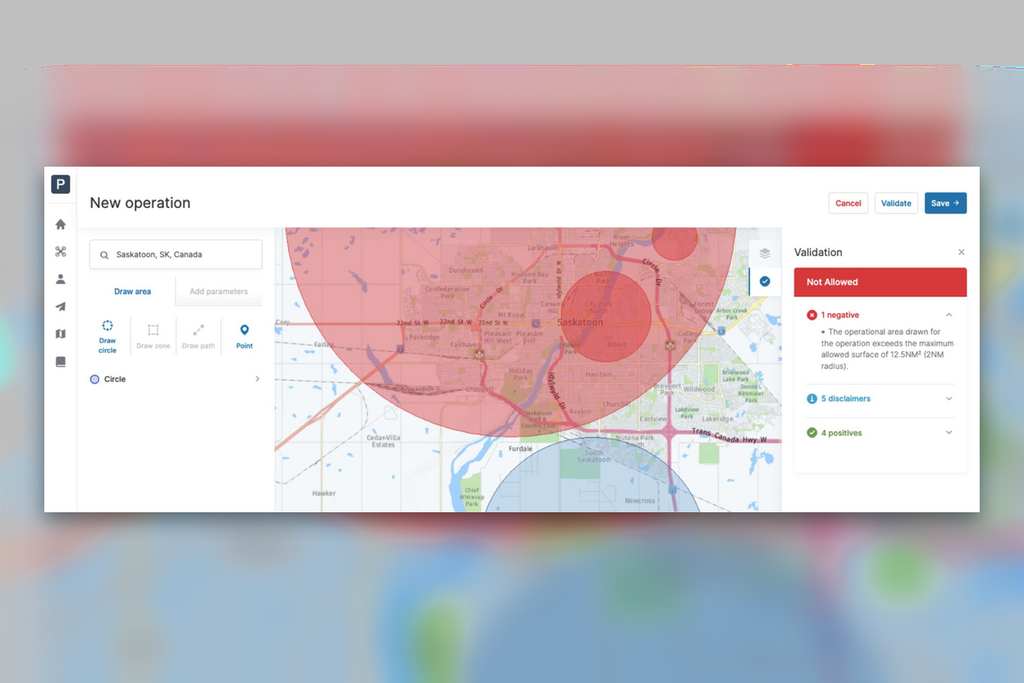The width and height of the screenshot is (1024, 683).
Task: Click the green positives check icon
Action: pos(812,432)
